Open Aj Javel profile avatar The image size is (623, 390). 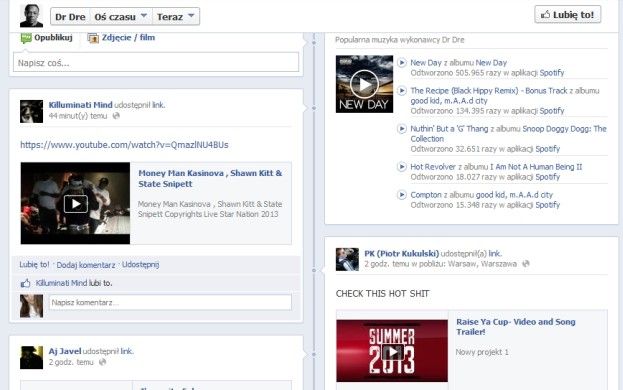31,357
